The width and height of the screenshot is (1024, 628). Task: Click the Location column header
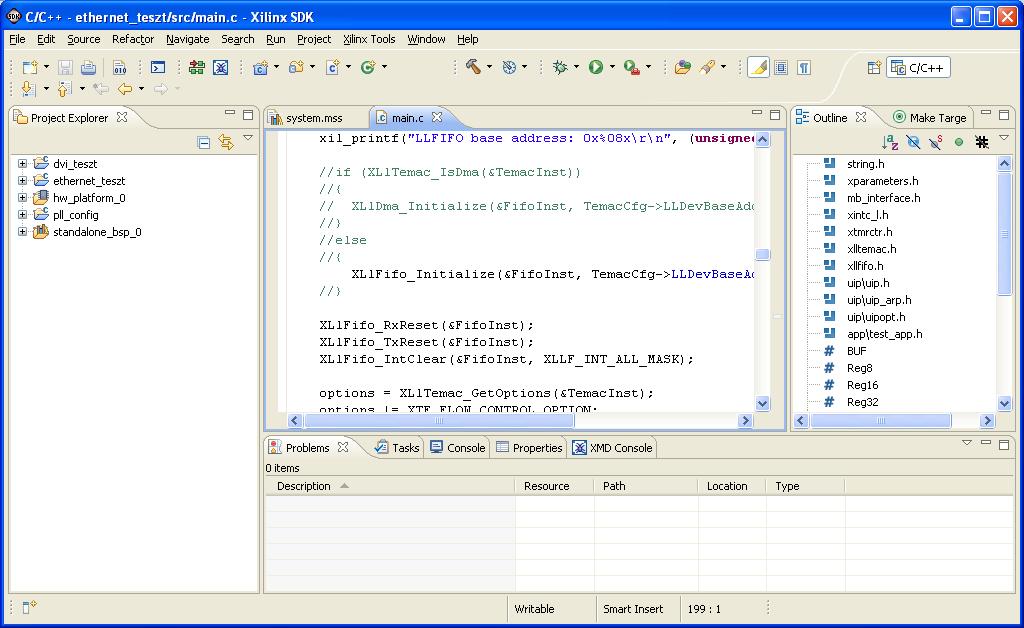click(732, 486)
